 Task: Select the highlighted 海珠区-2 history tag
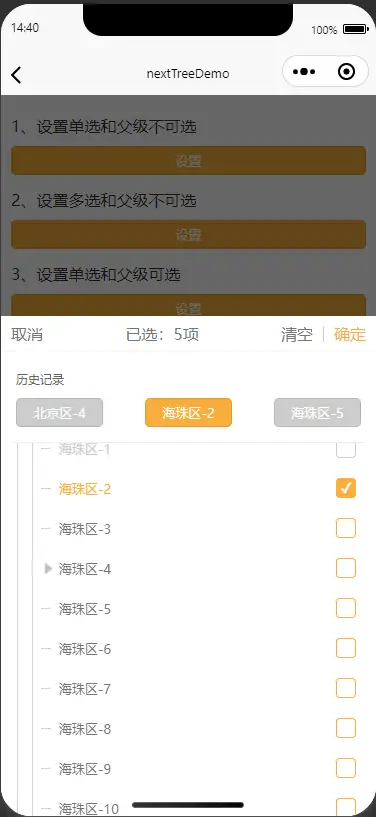pyautogui.click(x=189, y=413)
